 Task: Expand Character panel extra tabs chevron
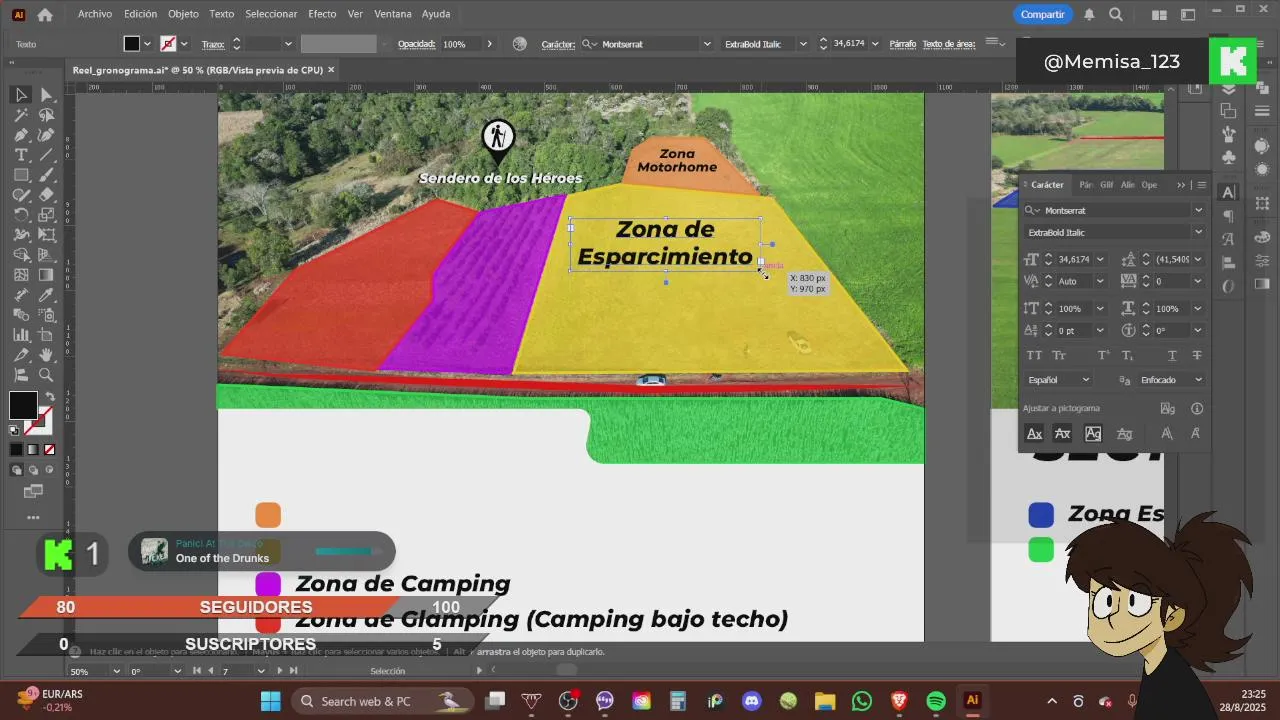tap(1181, 185)
